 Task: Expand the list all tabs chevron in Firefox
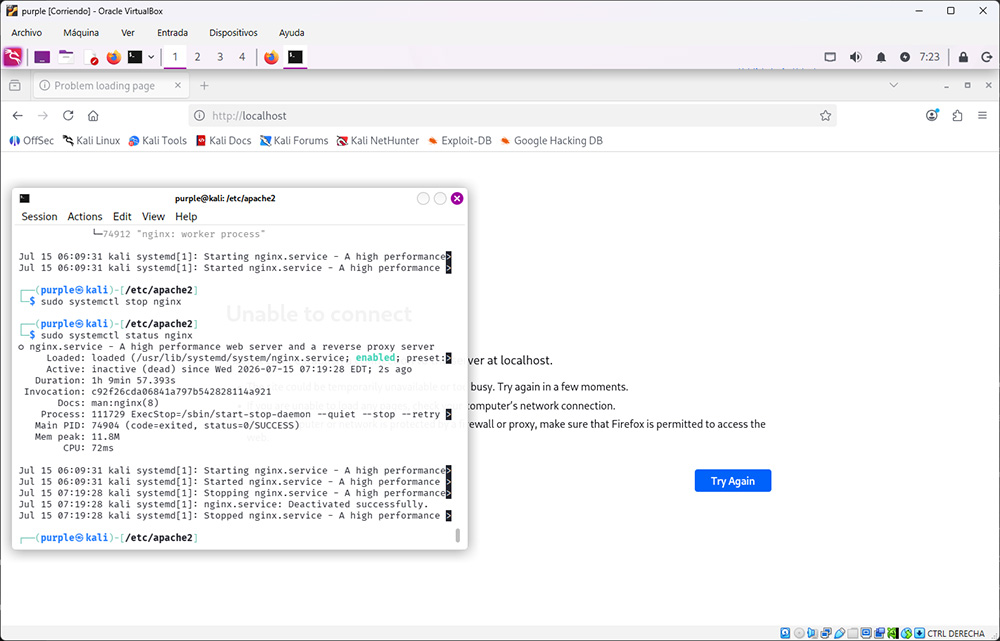[893, 85]
